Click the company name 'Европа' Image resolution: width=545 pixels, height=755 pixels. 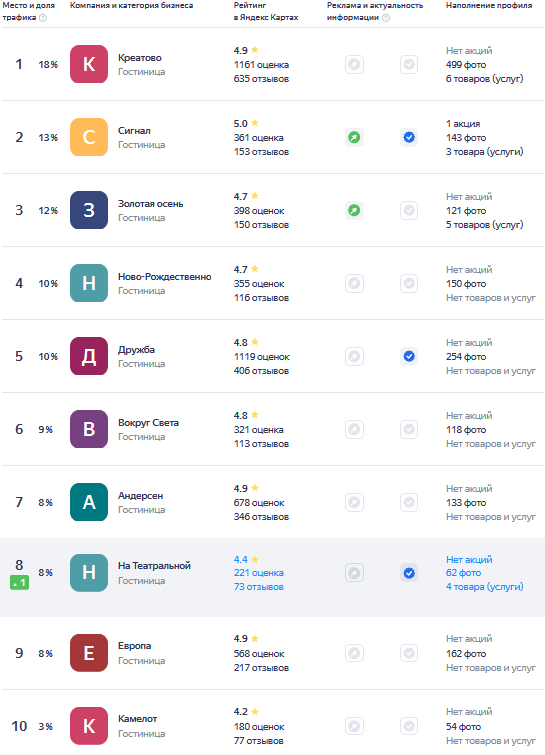point(134,646)
